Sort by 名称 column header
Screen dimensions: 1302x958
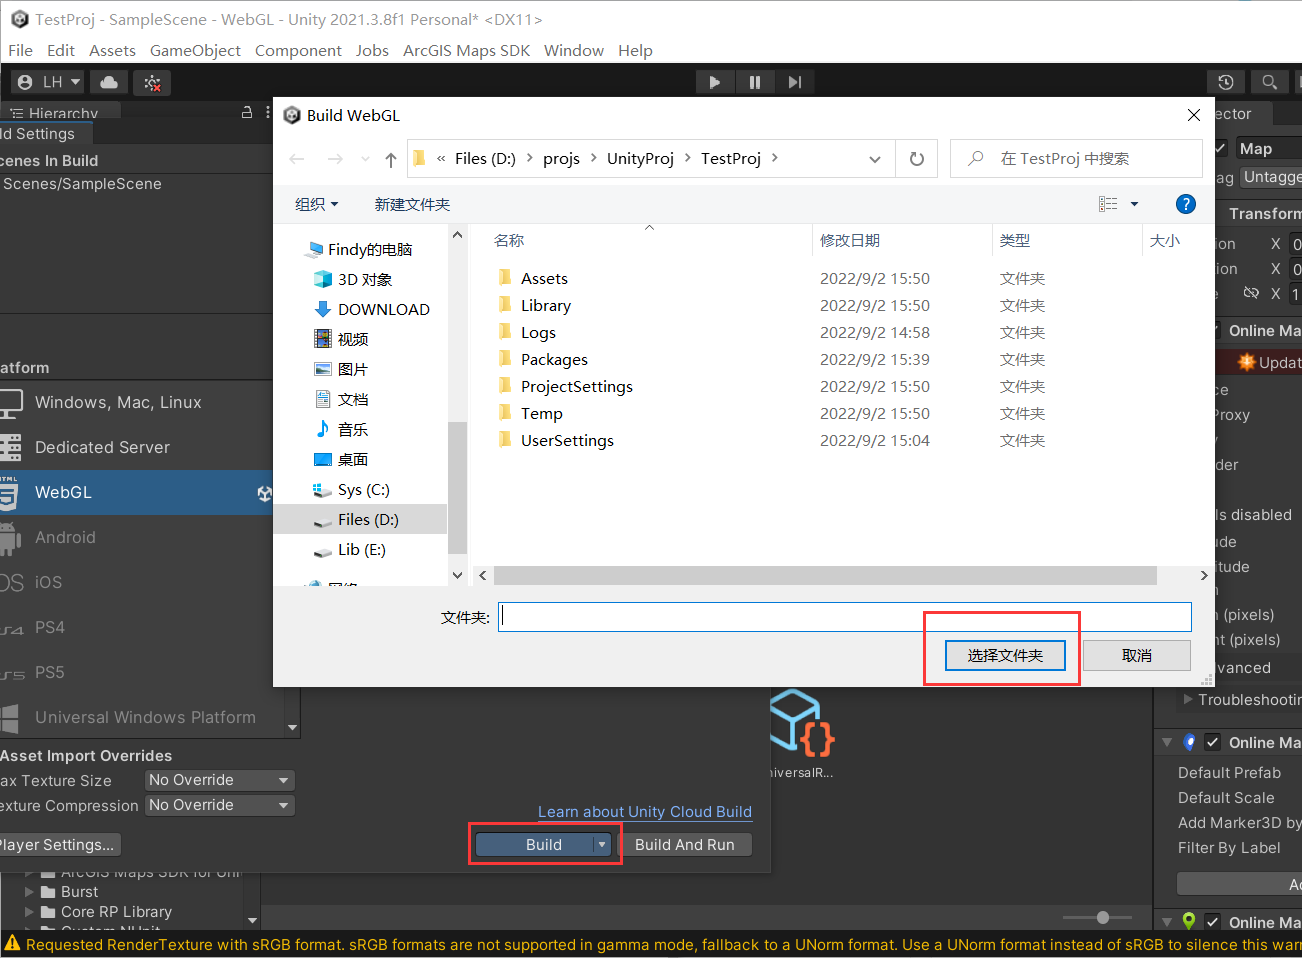[509, 240]
